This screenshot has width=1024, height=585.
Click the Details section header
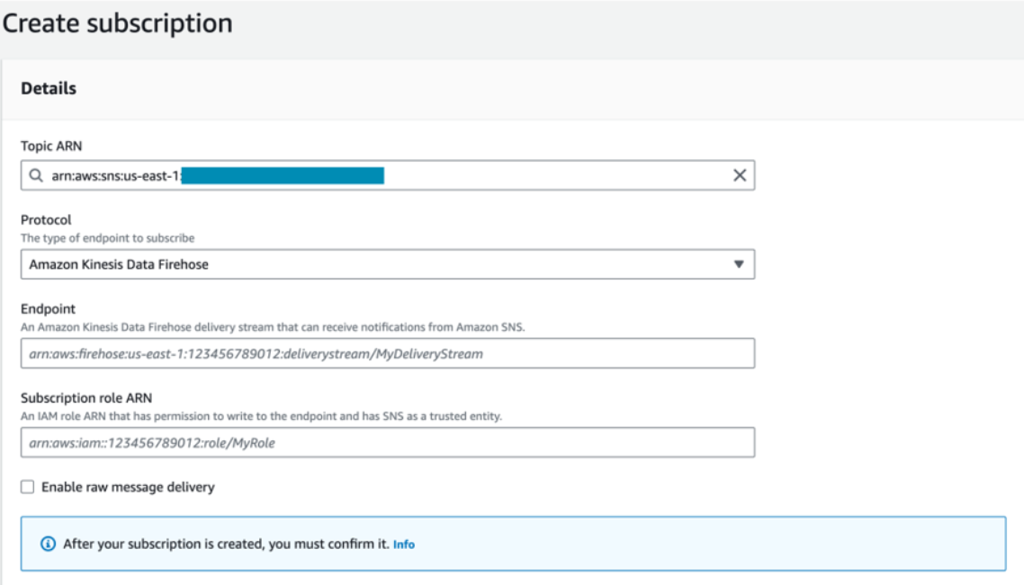point(48,89)
